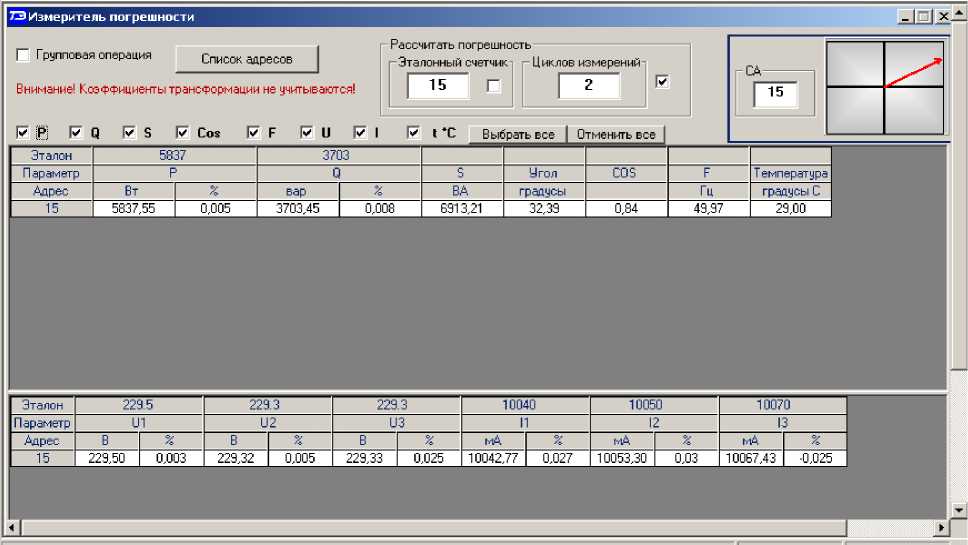Select the 10053,30 I2 current cell
This screenshot has height=545, width=968.
[x=622, y=458]
